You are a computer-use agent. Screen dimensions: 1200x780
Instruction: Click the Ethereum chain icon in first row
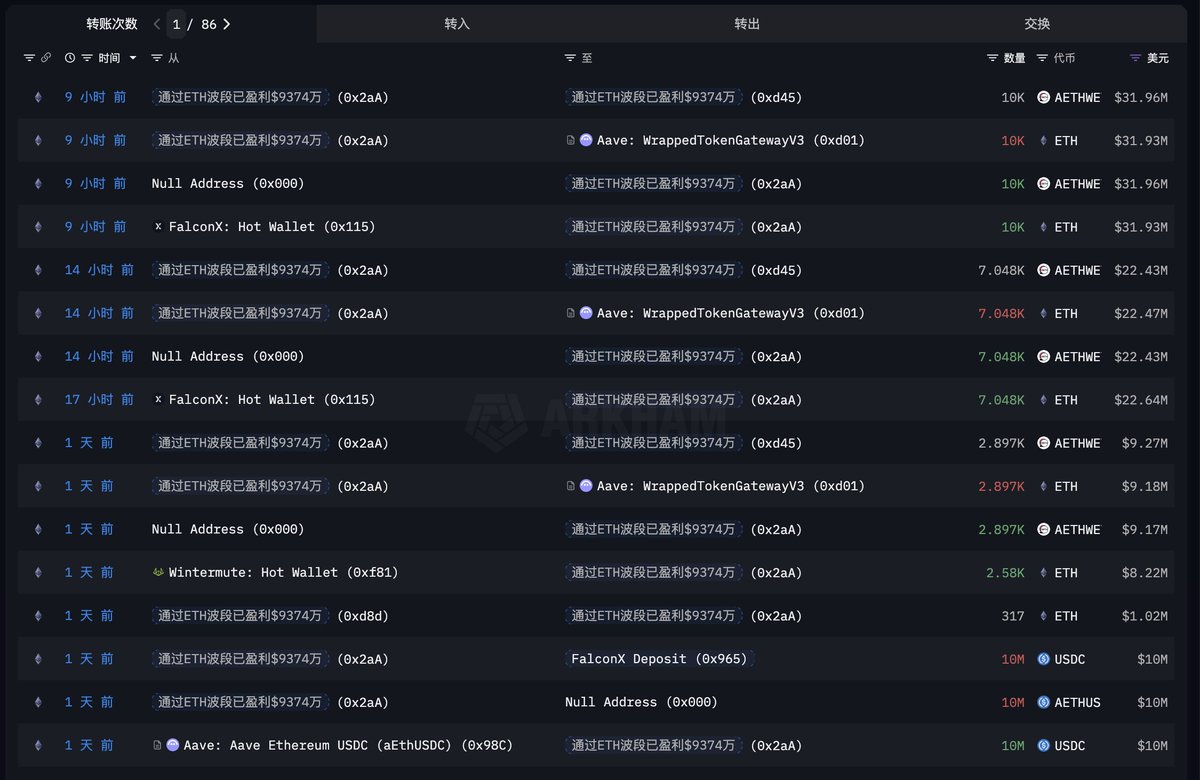[39, 98]
